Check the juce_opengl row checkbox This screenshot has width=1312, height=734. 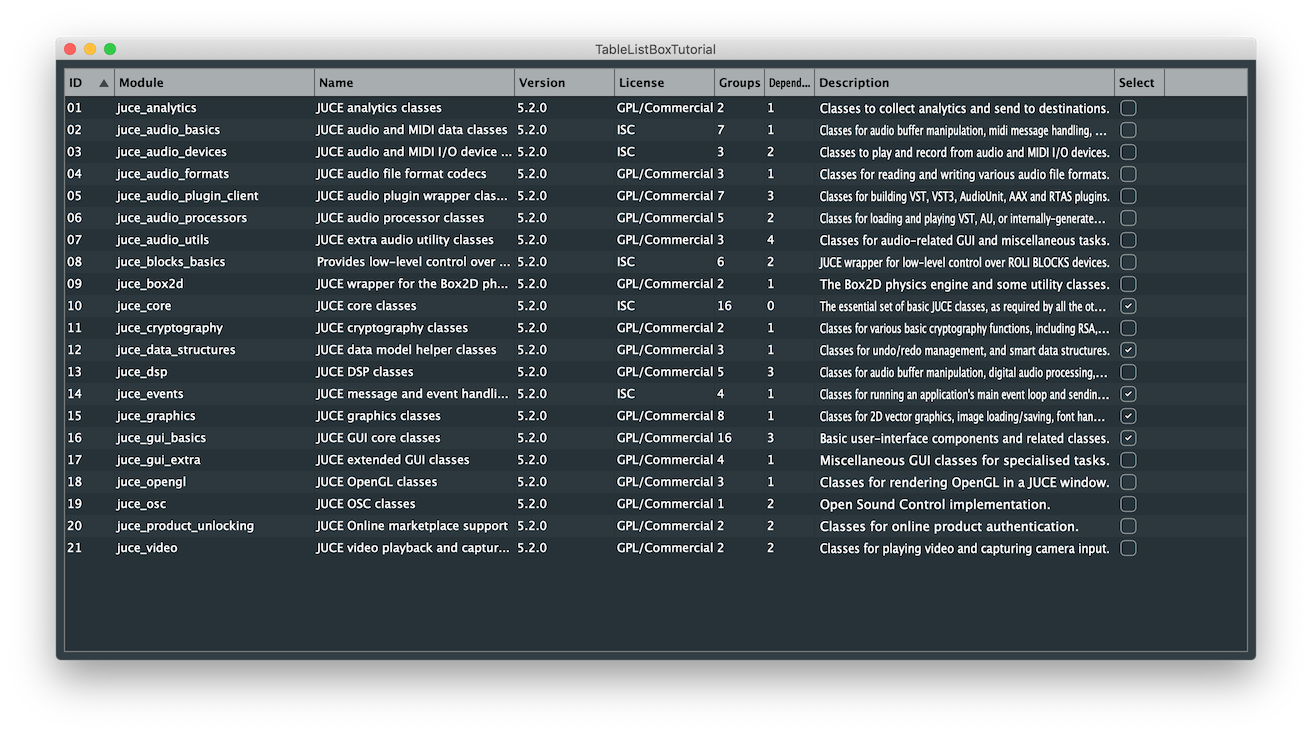click(1128, 482)
